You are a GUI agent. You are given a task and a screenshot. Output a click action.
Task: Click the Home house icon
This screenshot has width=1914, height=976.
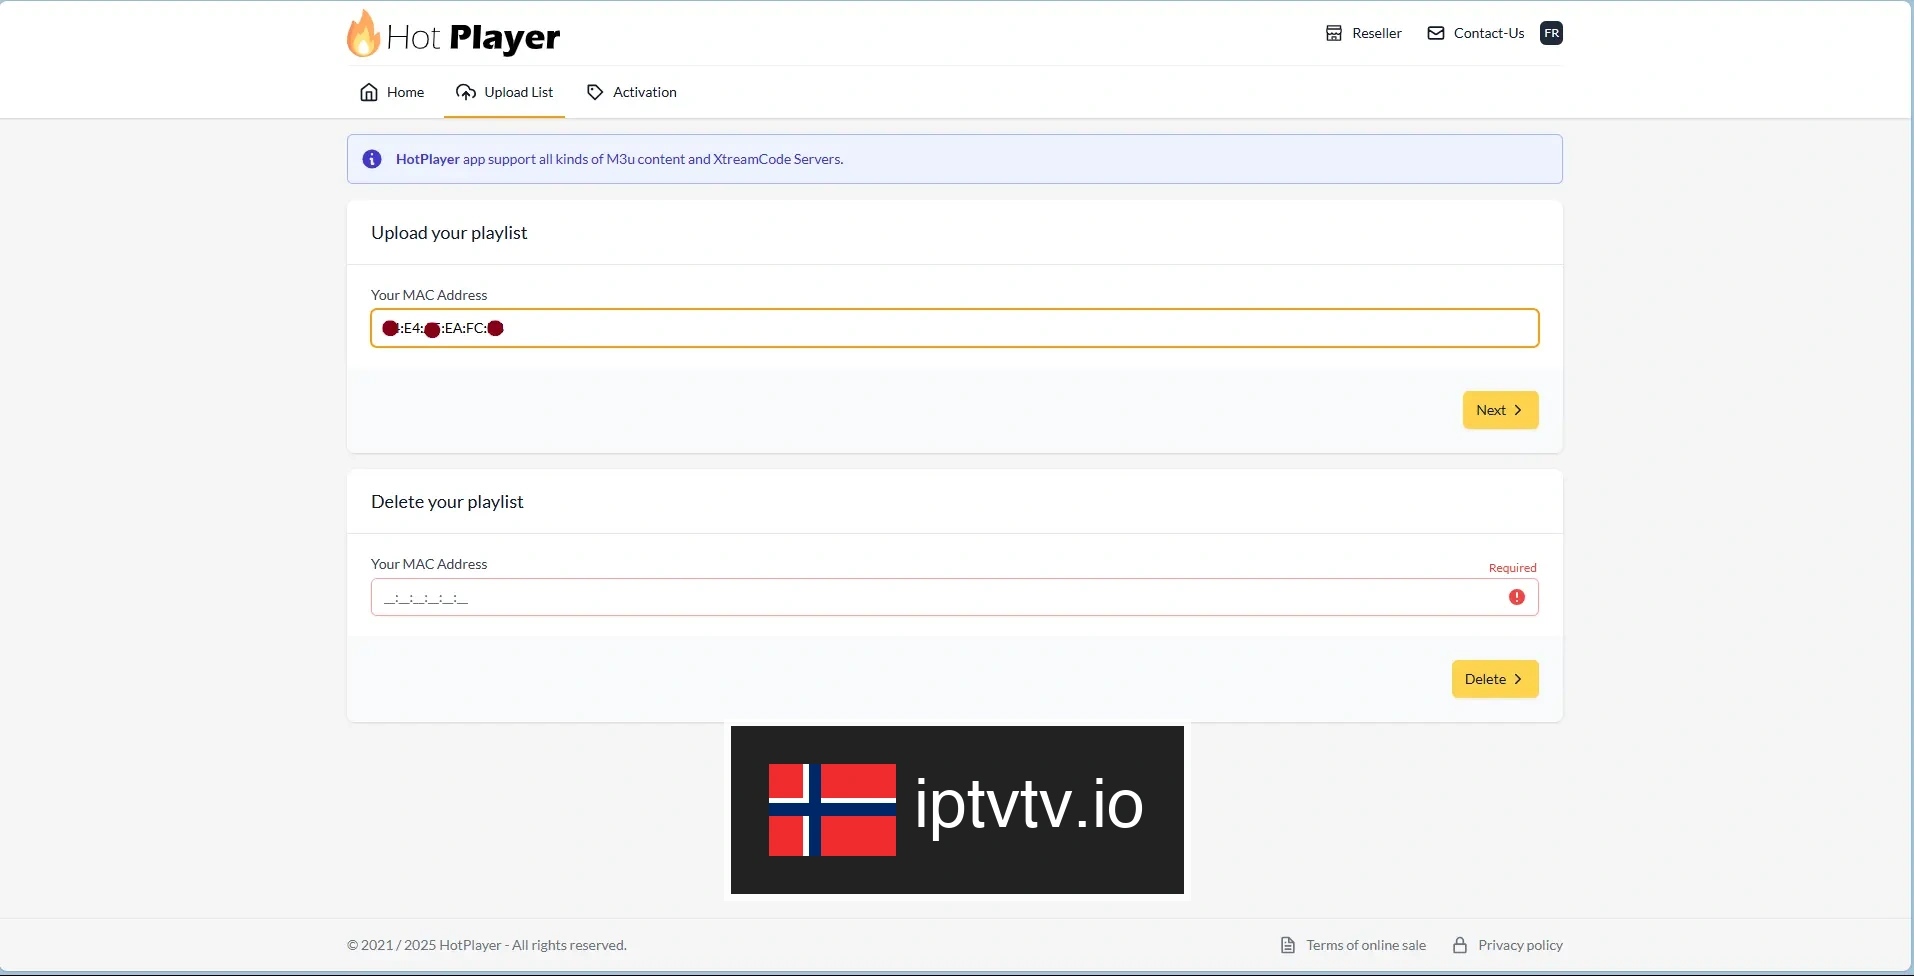click(x=369, y=92)
